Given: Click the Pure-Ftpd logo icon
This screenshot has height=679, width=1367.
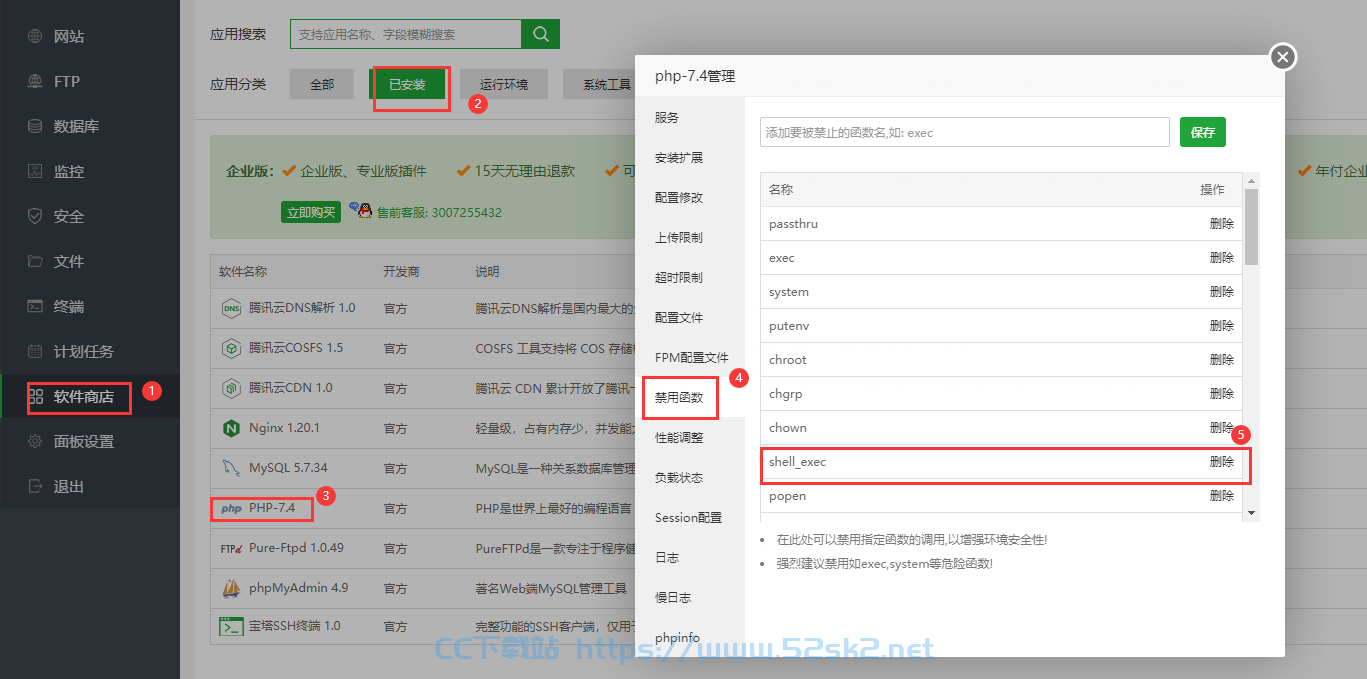Looking at the screenshot, I should [x=231, y=548].
